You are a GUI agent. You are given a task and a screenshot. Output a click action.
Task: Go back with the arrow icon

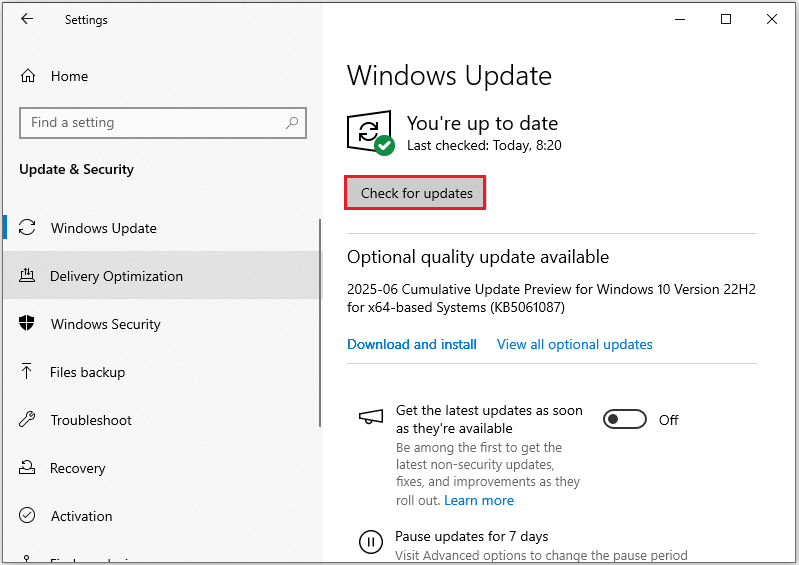(x=27, y=19)
